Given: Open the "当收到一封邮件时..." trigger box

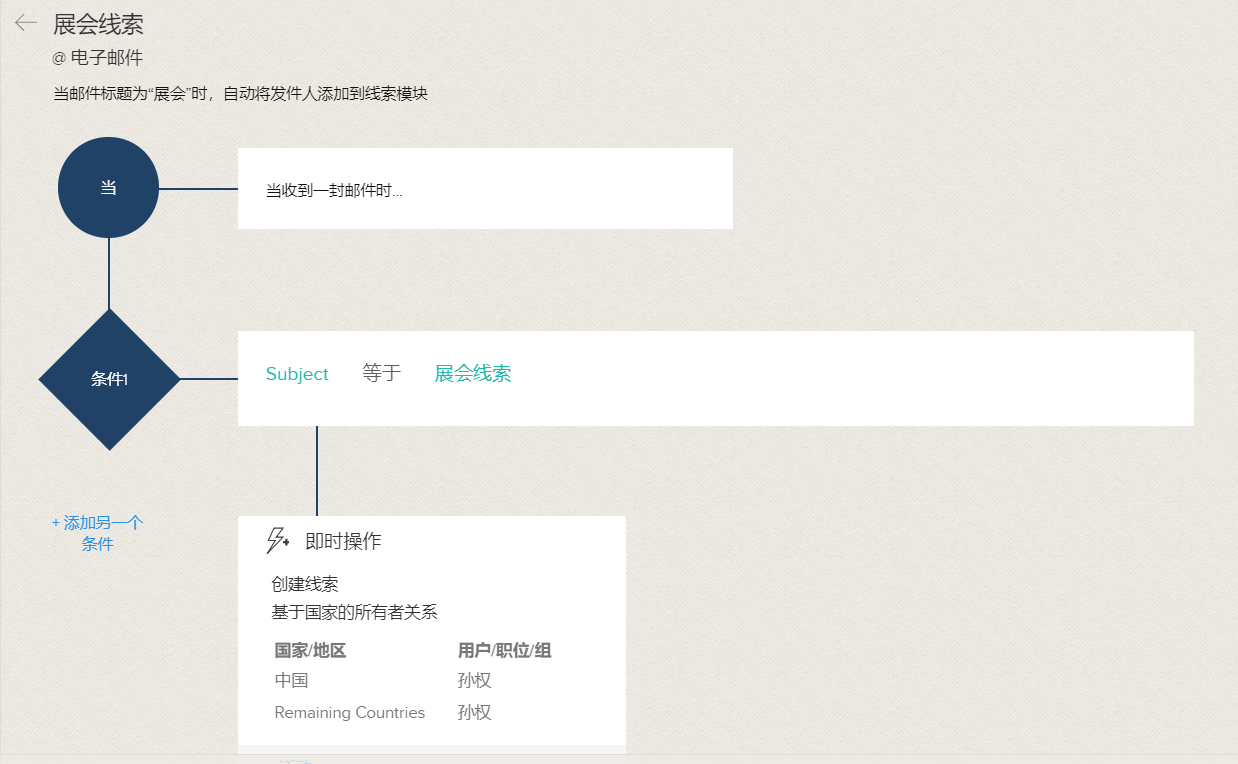Looking at the screenshot, I should [484, 189].
